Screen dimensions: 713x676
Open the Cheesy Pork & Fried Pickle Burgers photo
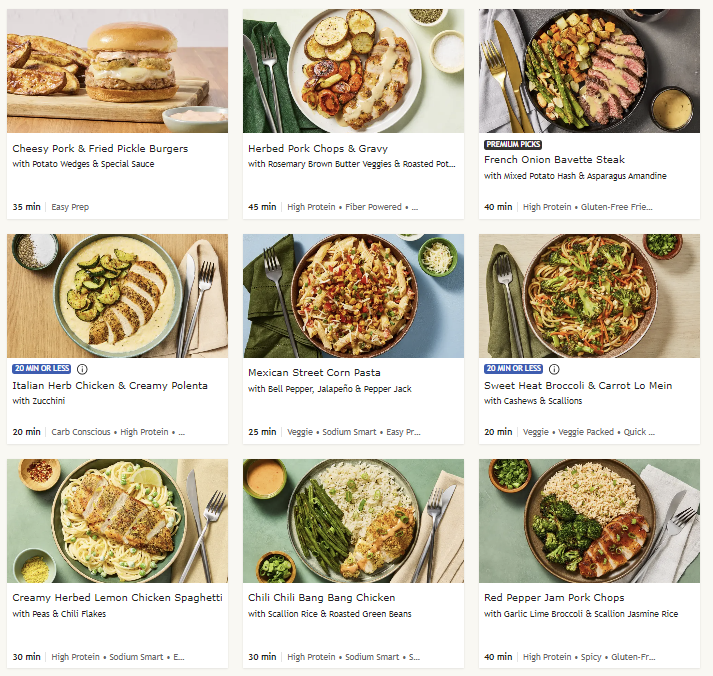point(117,71)
